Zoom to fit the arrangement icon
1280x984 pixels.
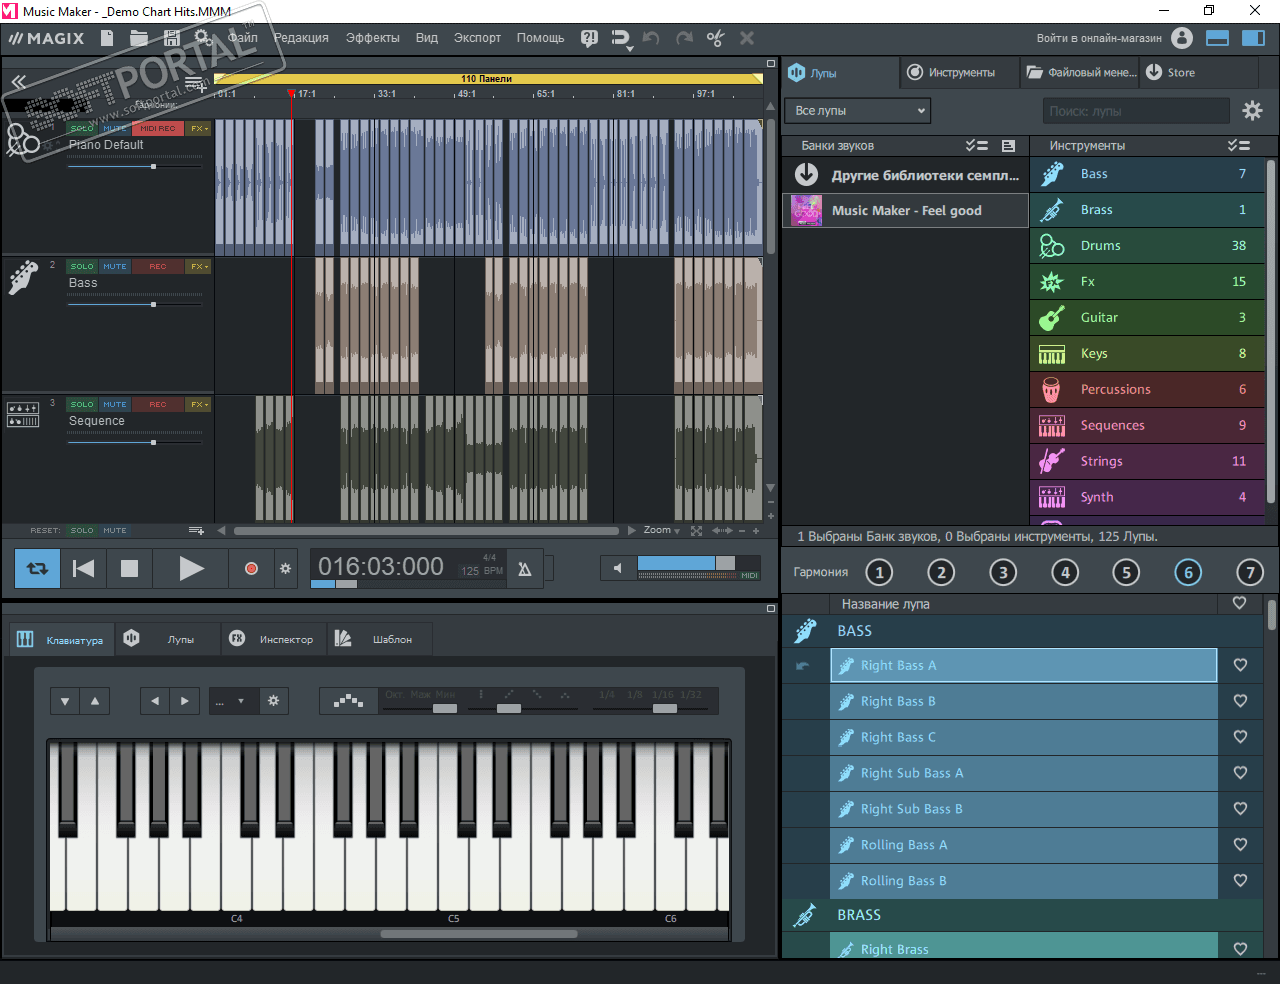[x=696, y=531]
